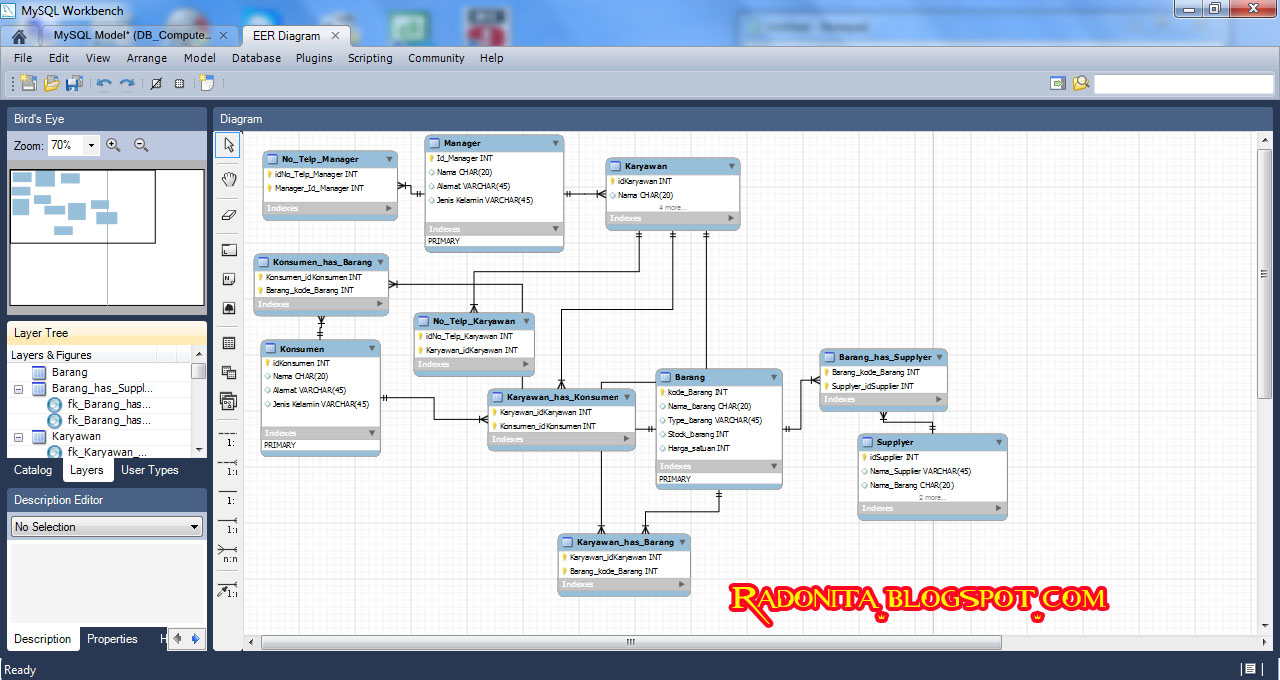Click the new diagram note icon

tap(207, 84)
